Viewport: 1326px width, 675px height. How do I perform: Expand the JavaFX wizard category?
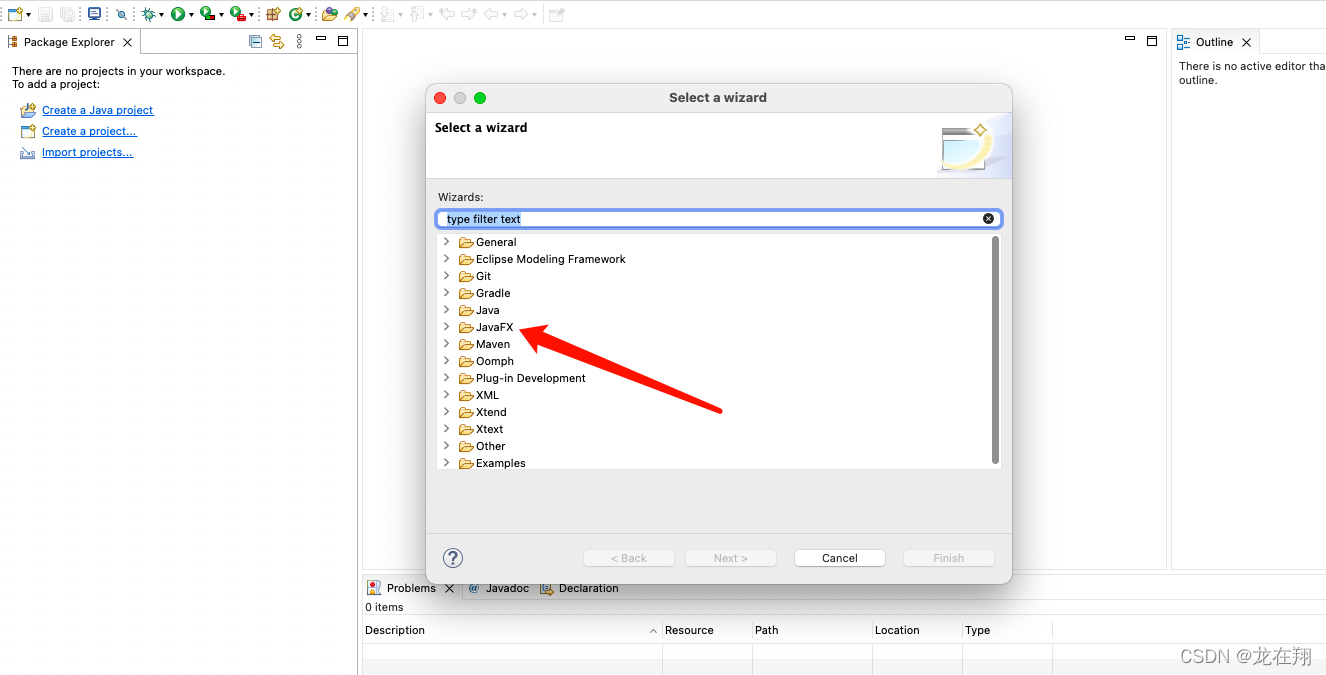click(447, 327)
